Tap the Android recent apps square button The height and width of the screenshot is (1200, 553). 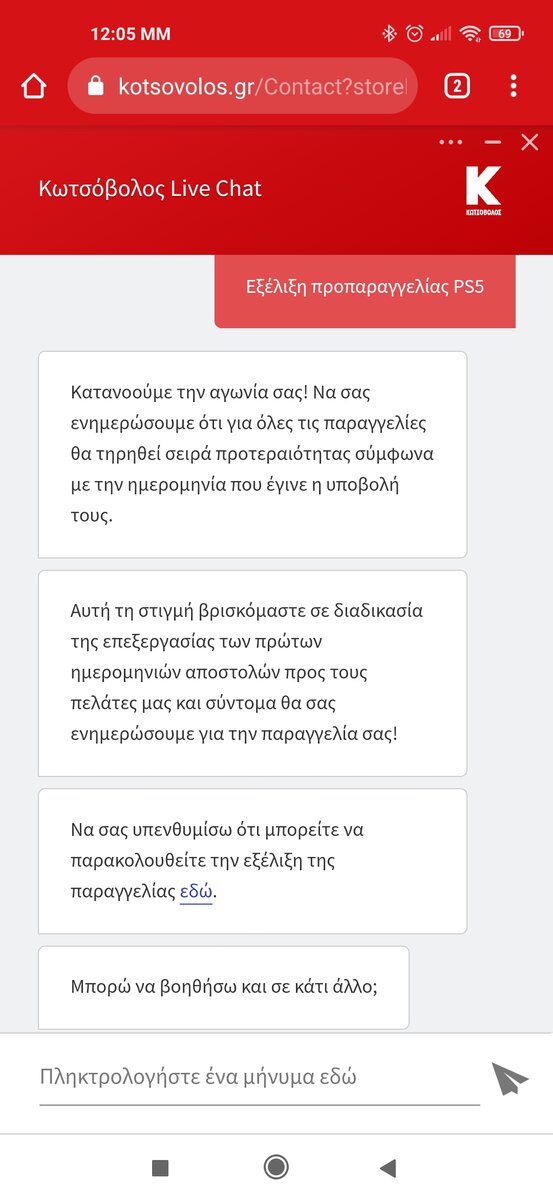(x=160, y=1167)
